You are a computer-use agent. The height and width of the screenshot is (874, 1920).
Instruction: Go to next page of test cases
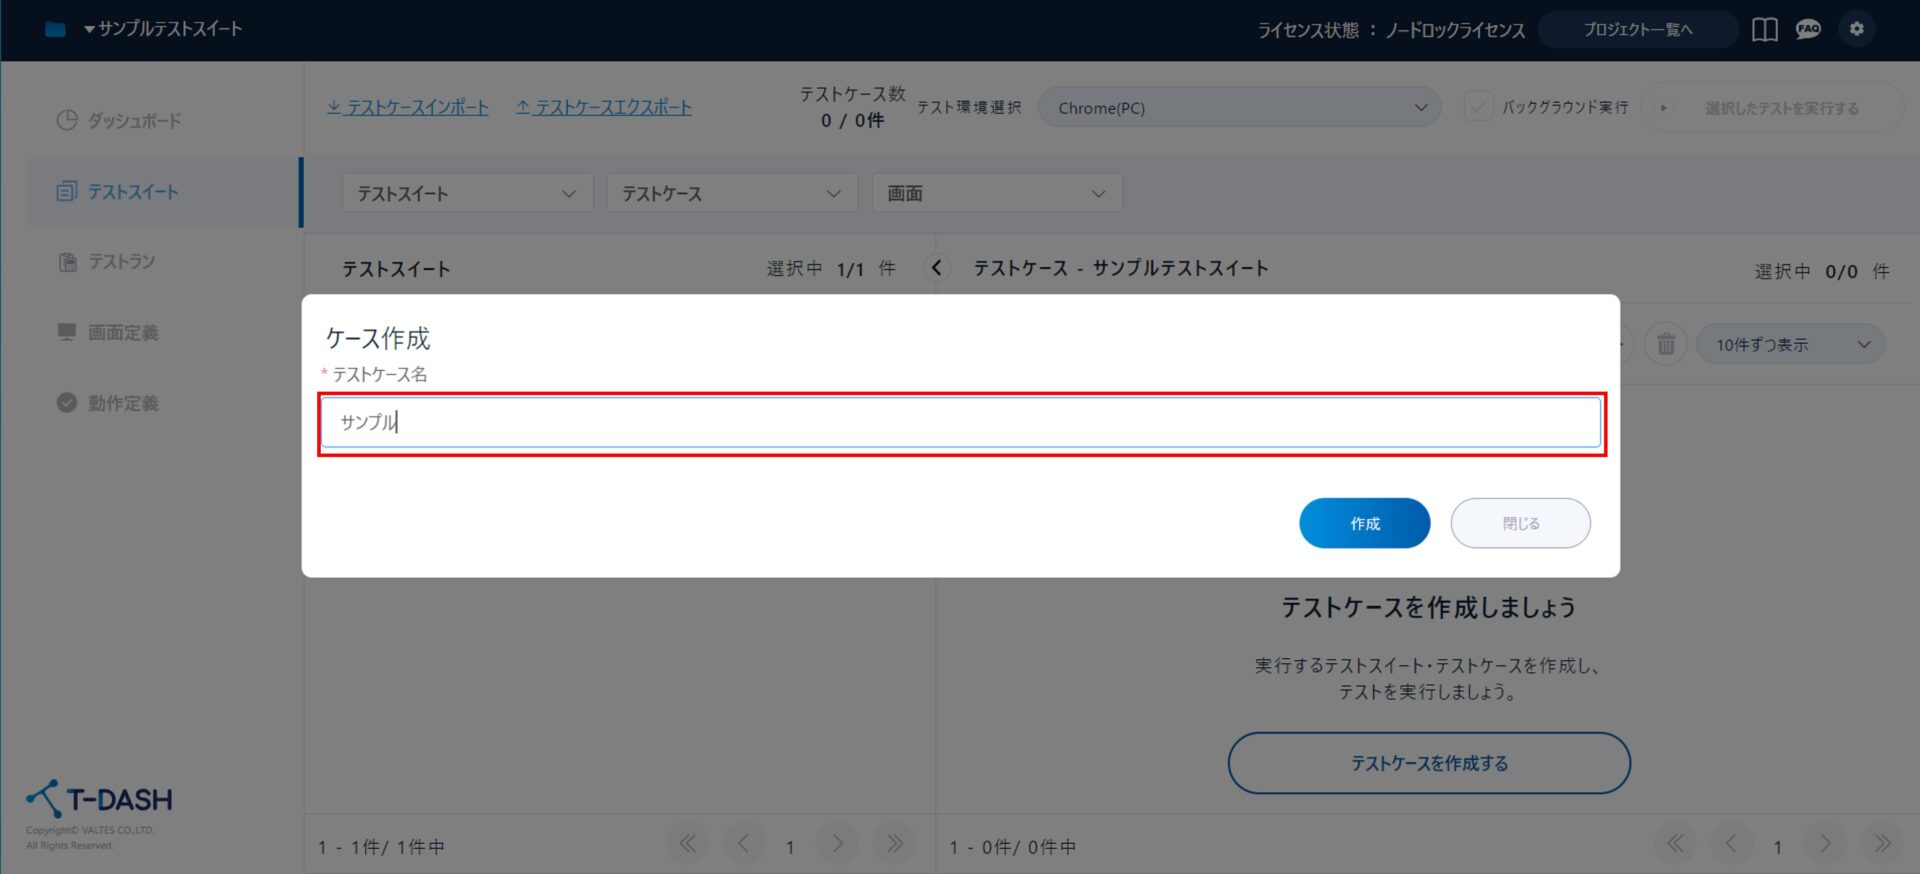(1825, 845)
